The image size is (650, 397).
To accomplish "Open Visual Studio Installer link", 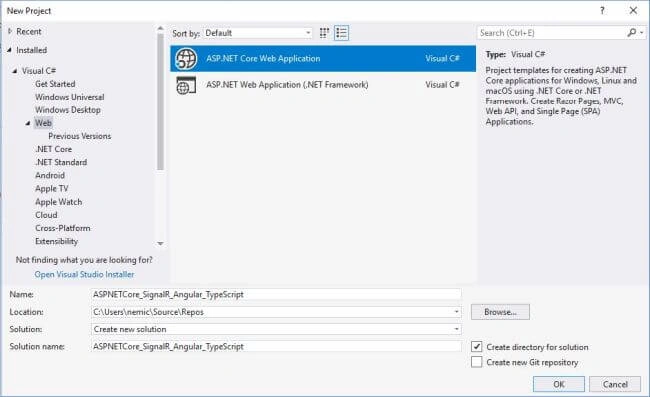I will pos(84,274).
